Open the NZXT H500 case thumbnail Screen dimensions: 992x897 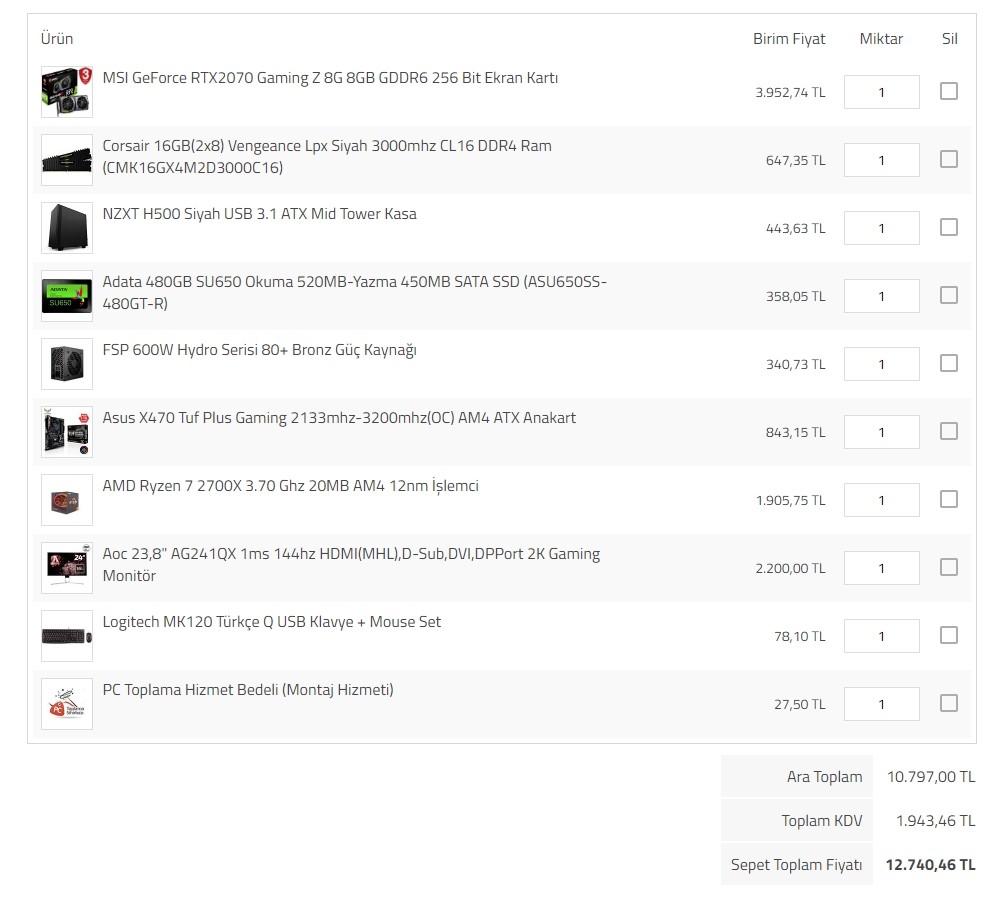click(x=67, y=228)
